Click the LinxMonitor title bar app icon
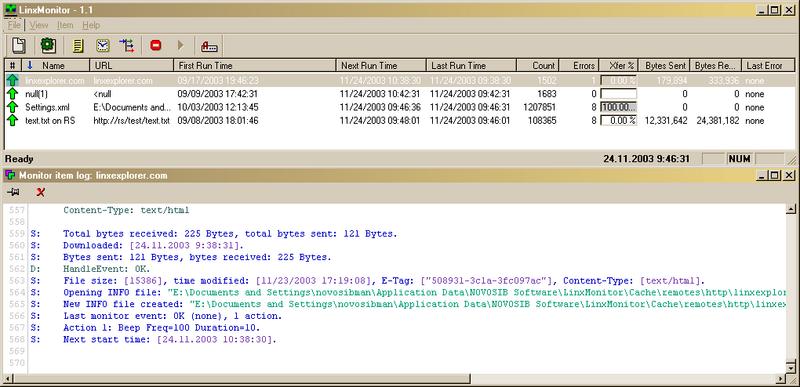The width and height of the screenshot is (800, 387). pyautogui.click(x=10, y=10)
